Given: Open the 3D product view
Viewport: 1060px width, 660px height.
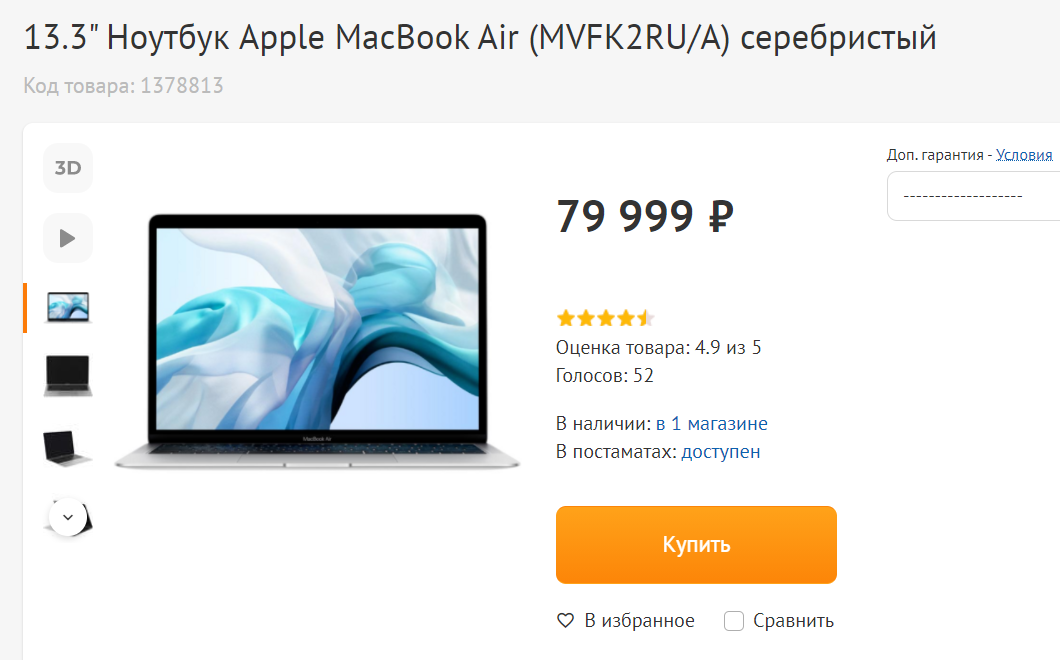Looking at the screenshot, I should point(68,168).
